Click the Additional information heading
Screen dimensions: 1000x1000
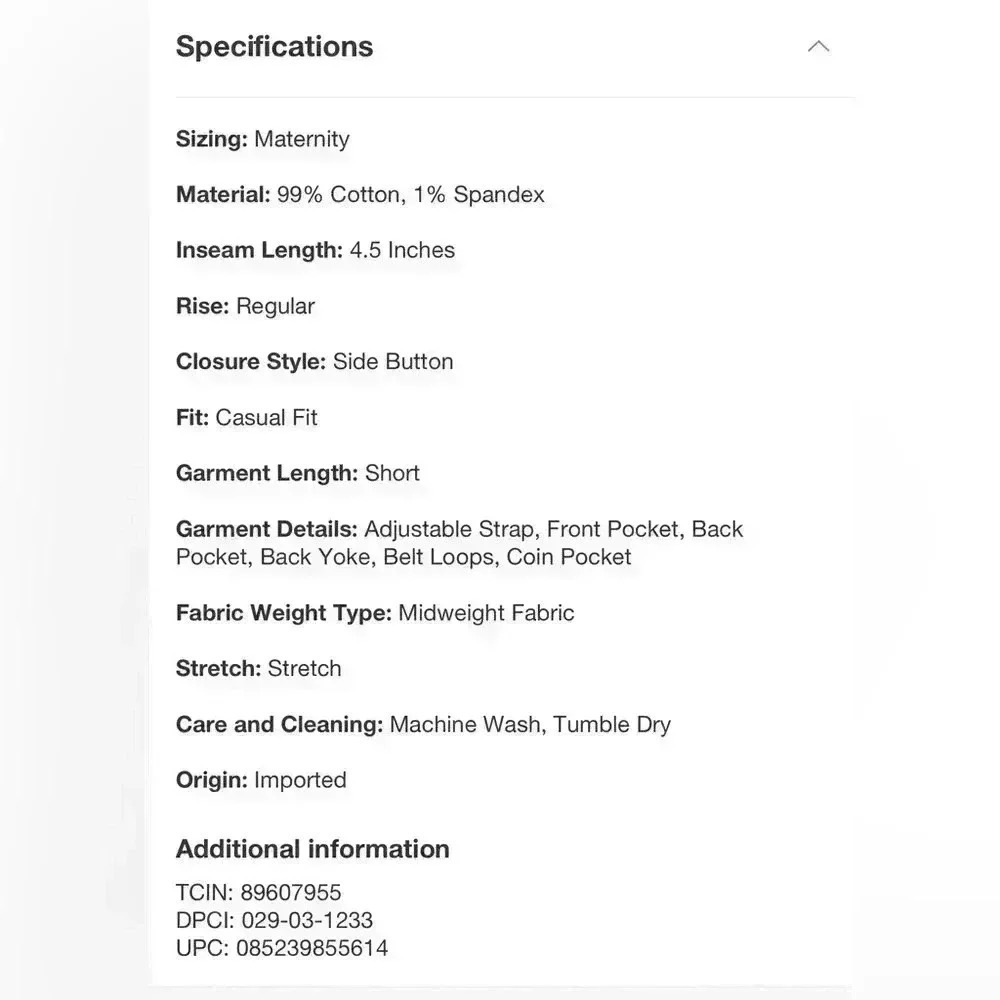(313, 849)
